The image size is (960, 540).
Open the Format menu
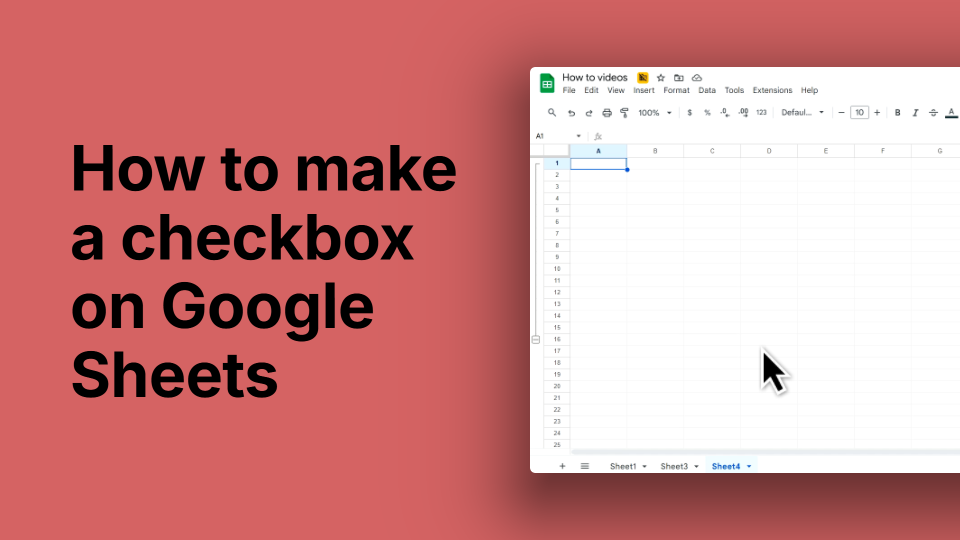point(677,90)
